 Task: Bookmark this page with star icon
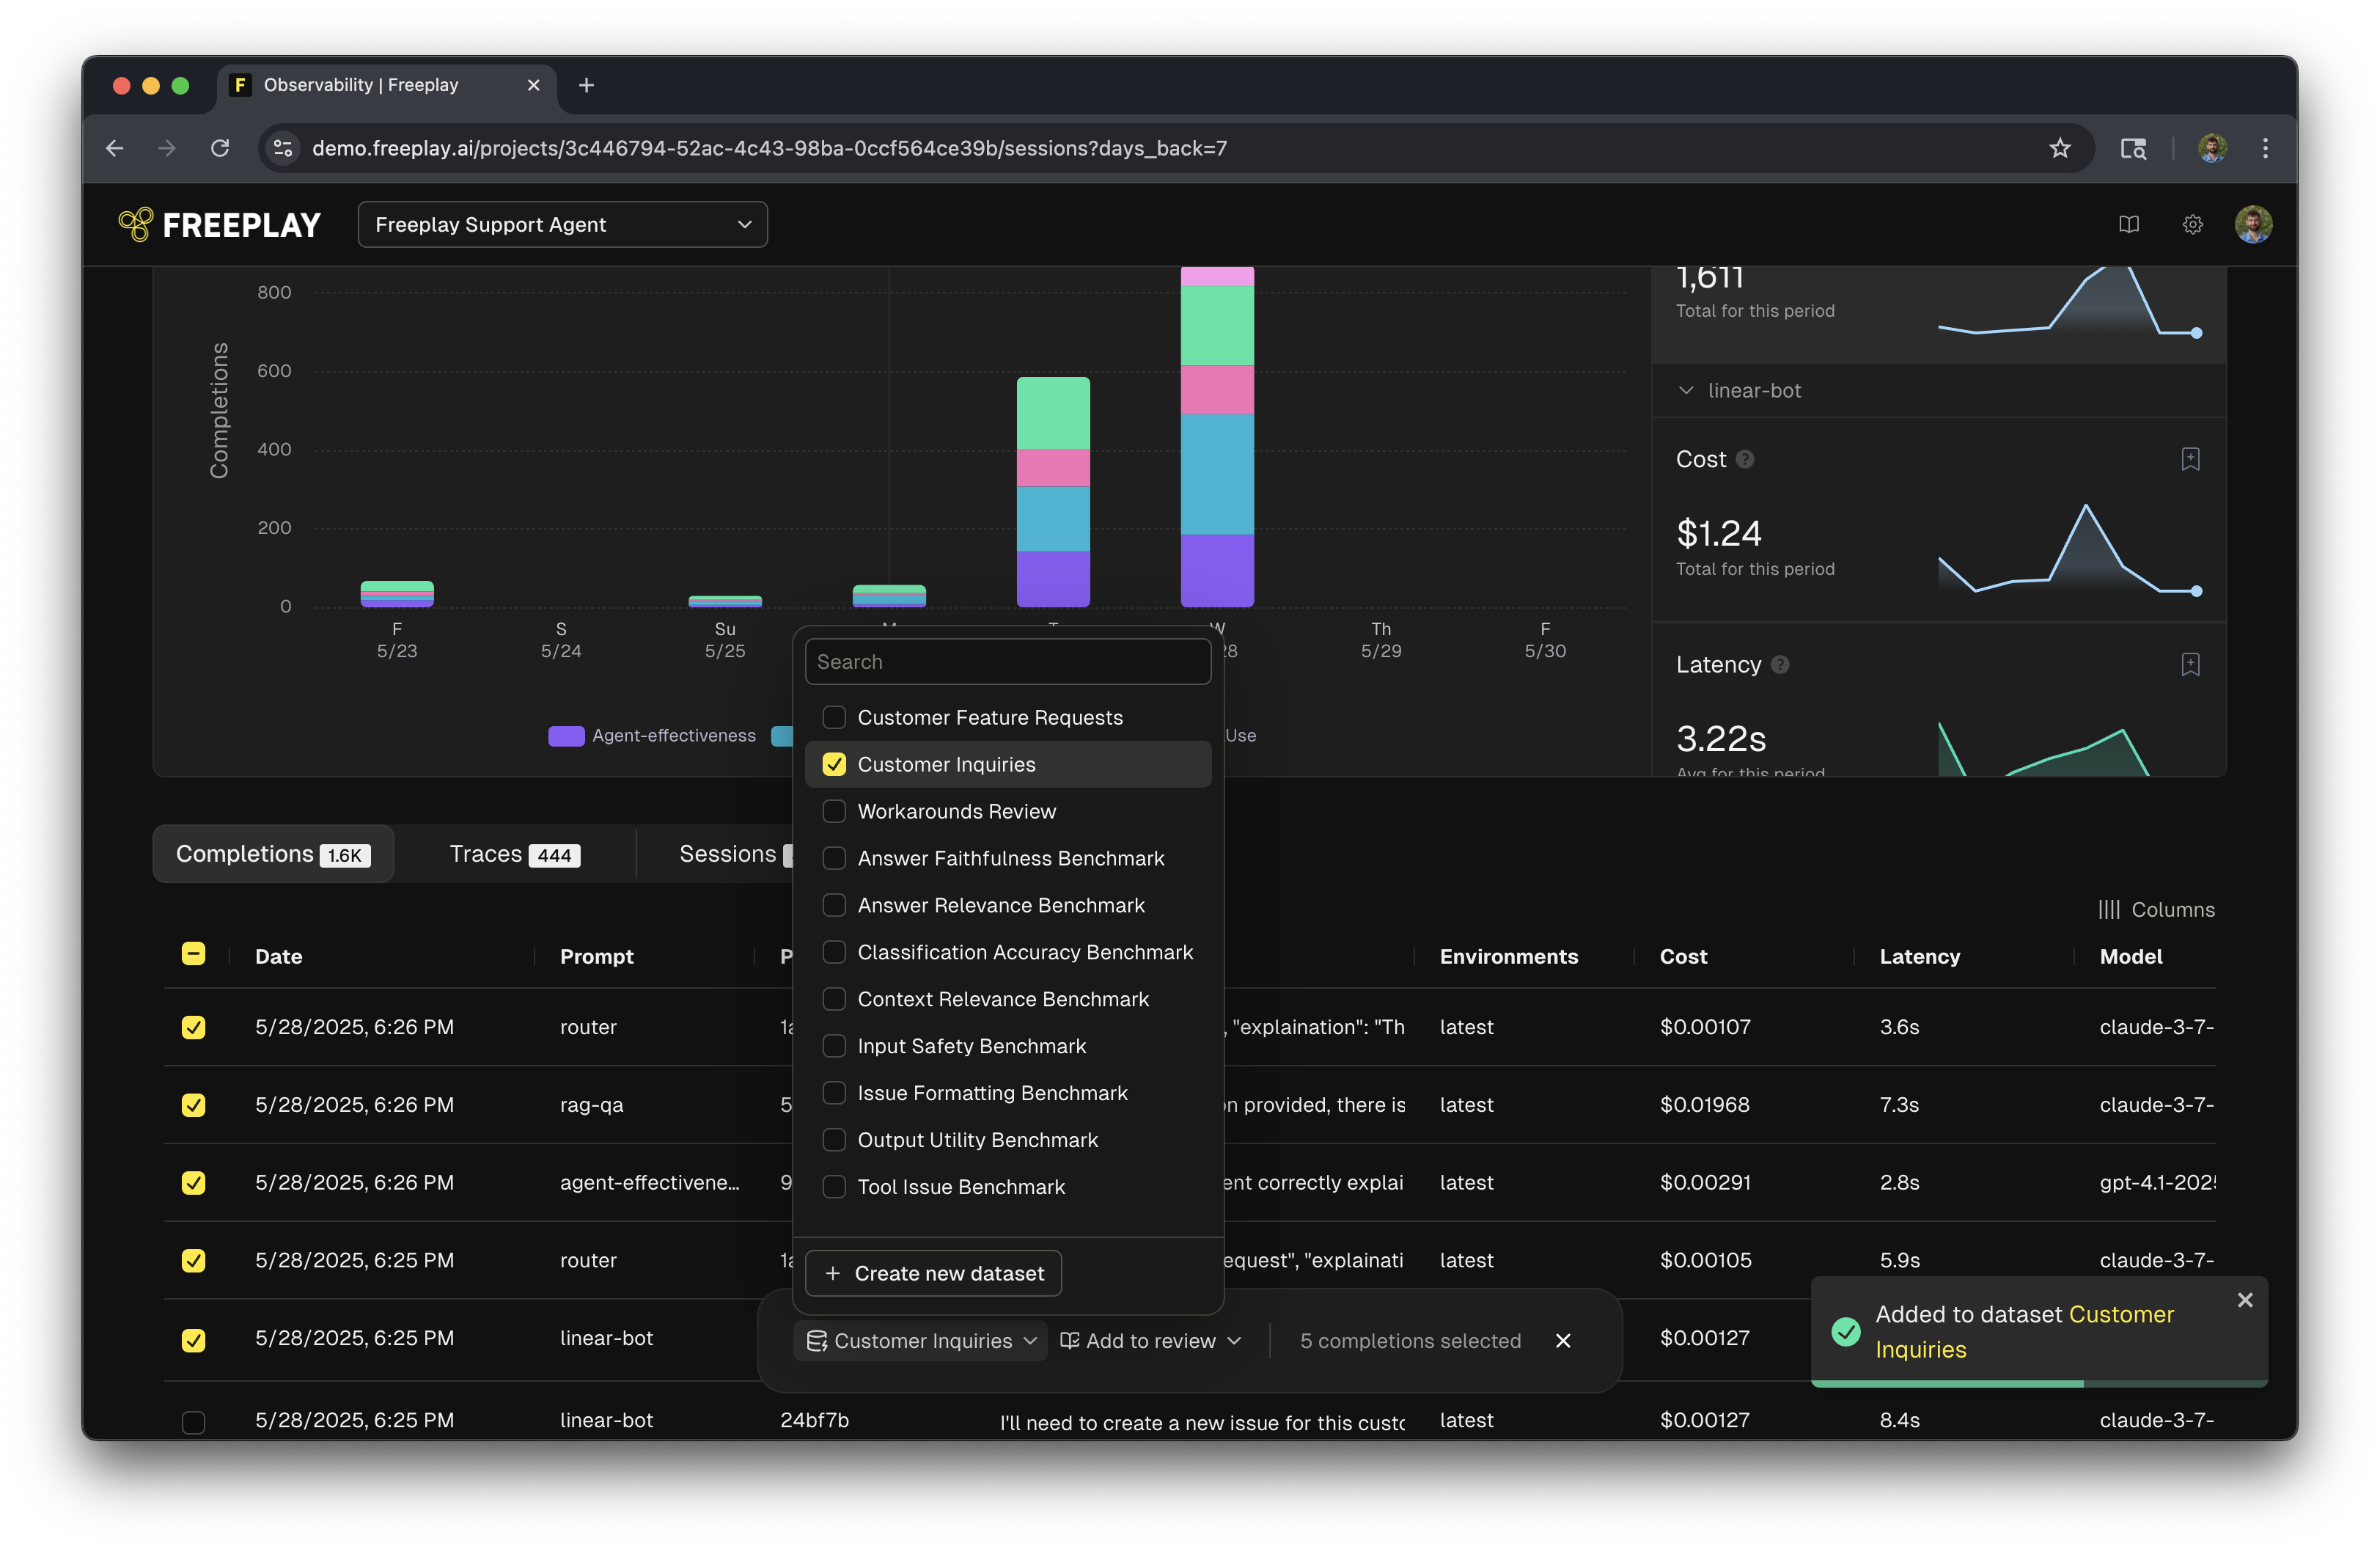(2059, 148)
